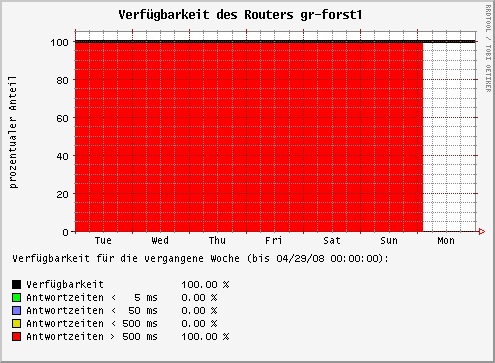495x363 pixels.
Task: Click the prozentualer Anteil axis label
Action: pos(13,132)
